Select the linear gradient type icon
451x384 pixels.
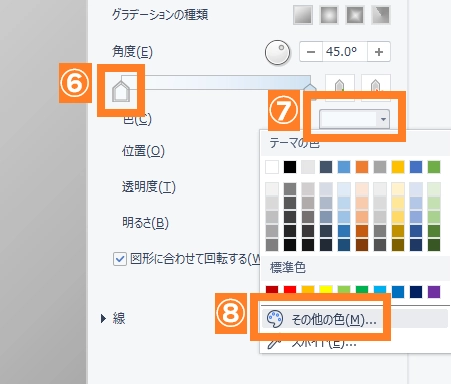[x=303, y=15]
